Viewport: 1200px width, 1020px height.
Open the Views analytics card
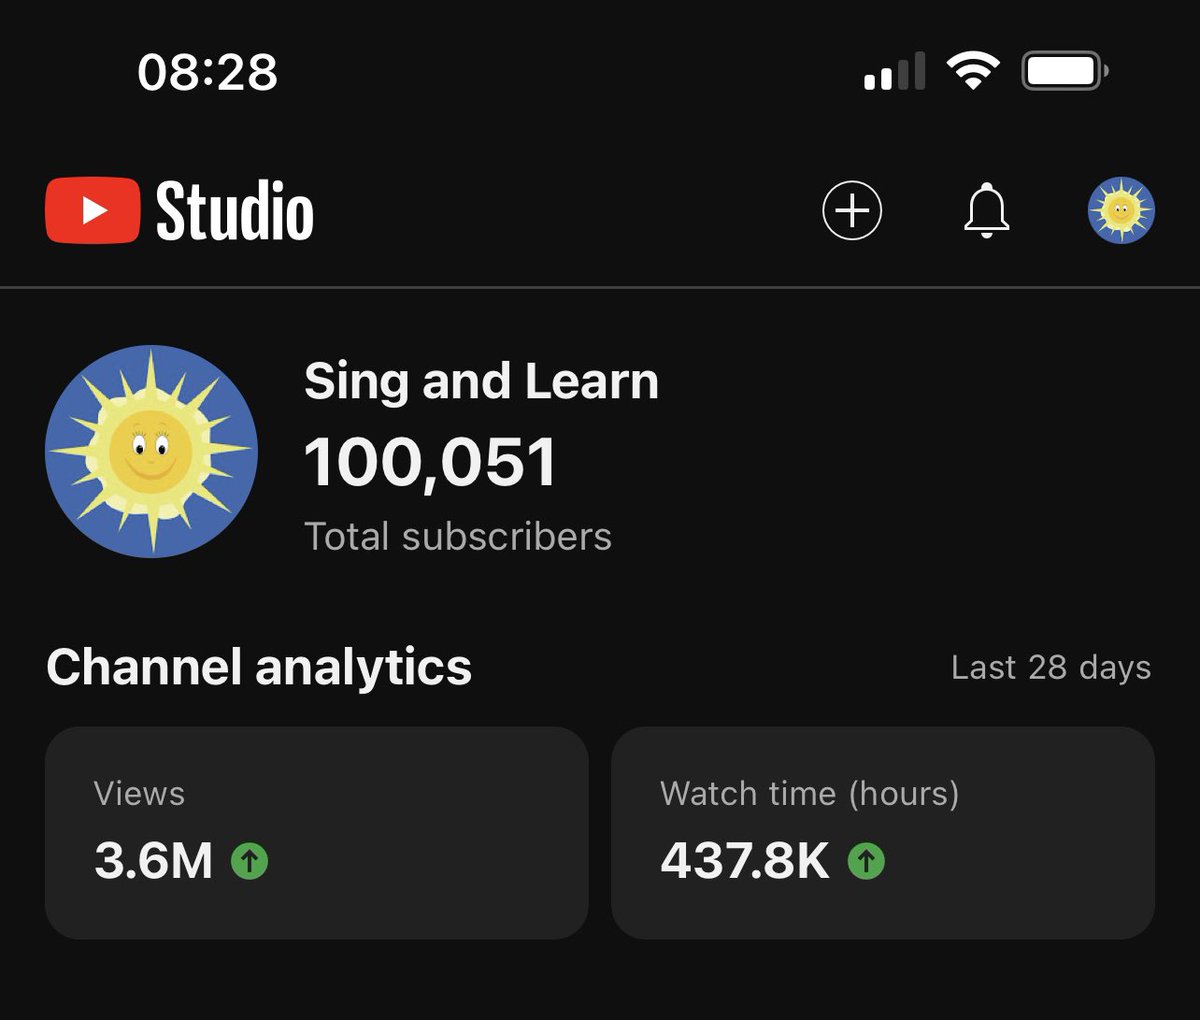click(317, 833)
